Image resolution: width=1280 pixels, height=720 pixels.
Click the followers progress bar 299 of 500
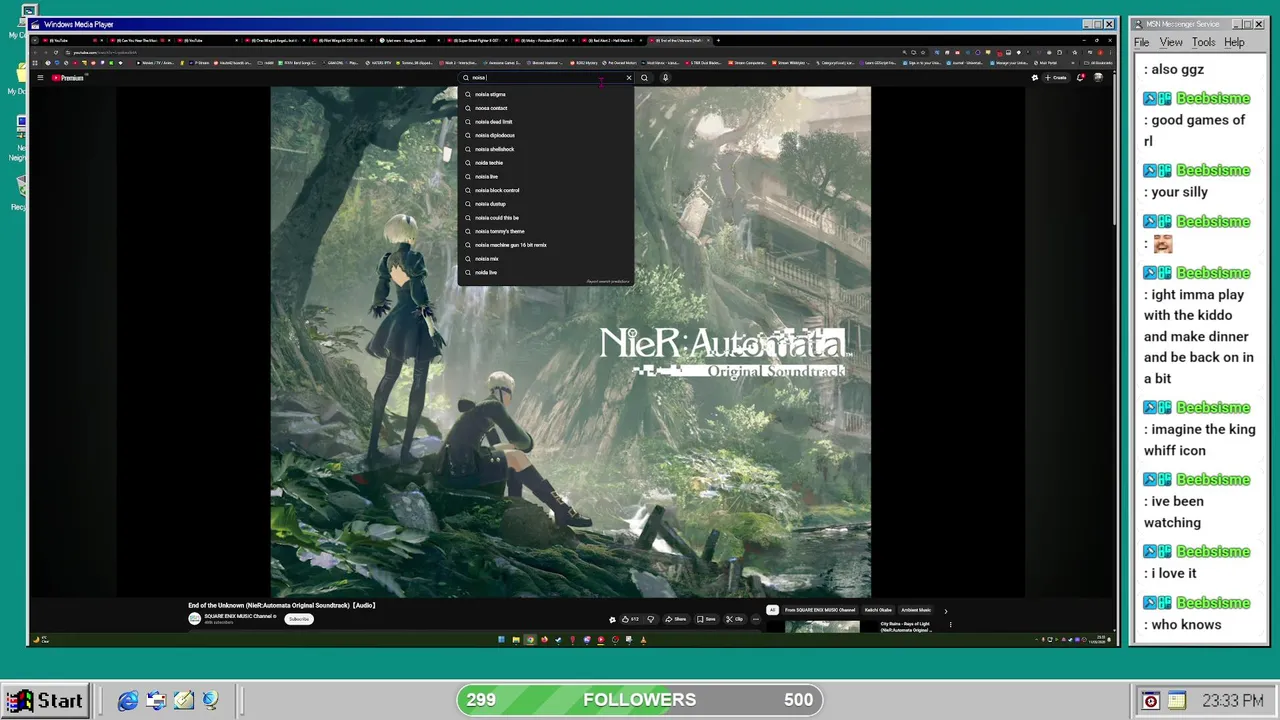(640, 700)
